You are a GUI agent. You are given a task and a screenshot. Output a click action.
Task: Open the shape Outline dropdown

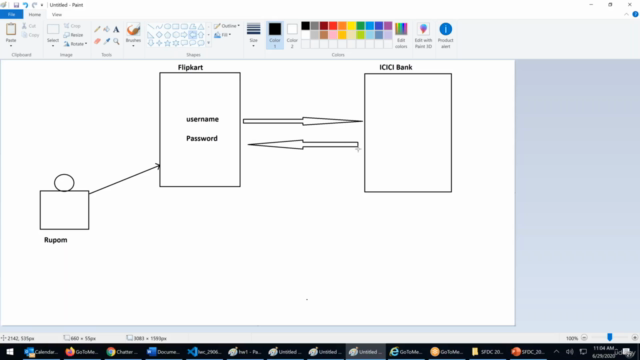[x=227, y=26]
